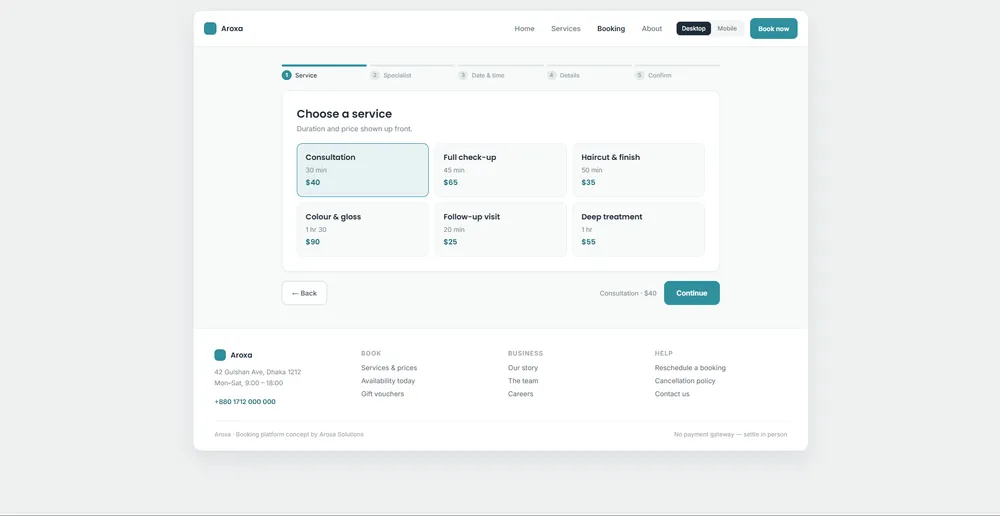This screenshot has width=1000, height=516.
Task: Open Availability today footer link
Action: point(388,381)
